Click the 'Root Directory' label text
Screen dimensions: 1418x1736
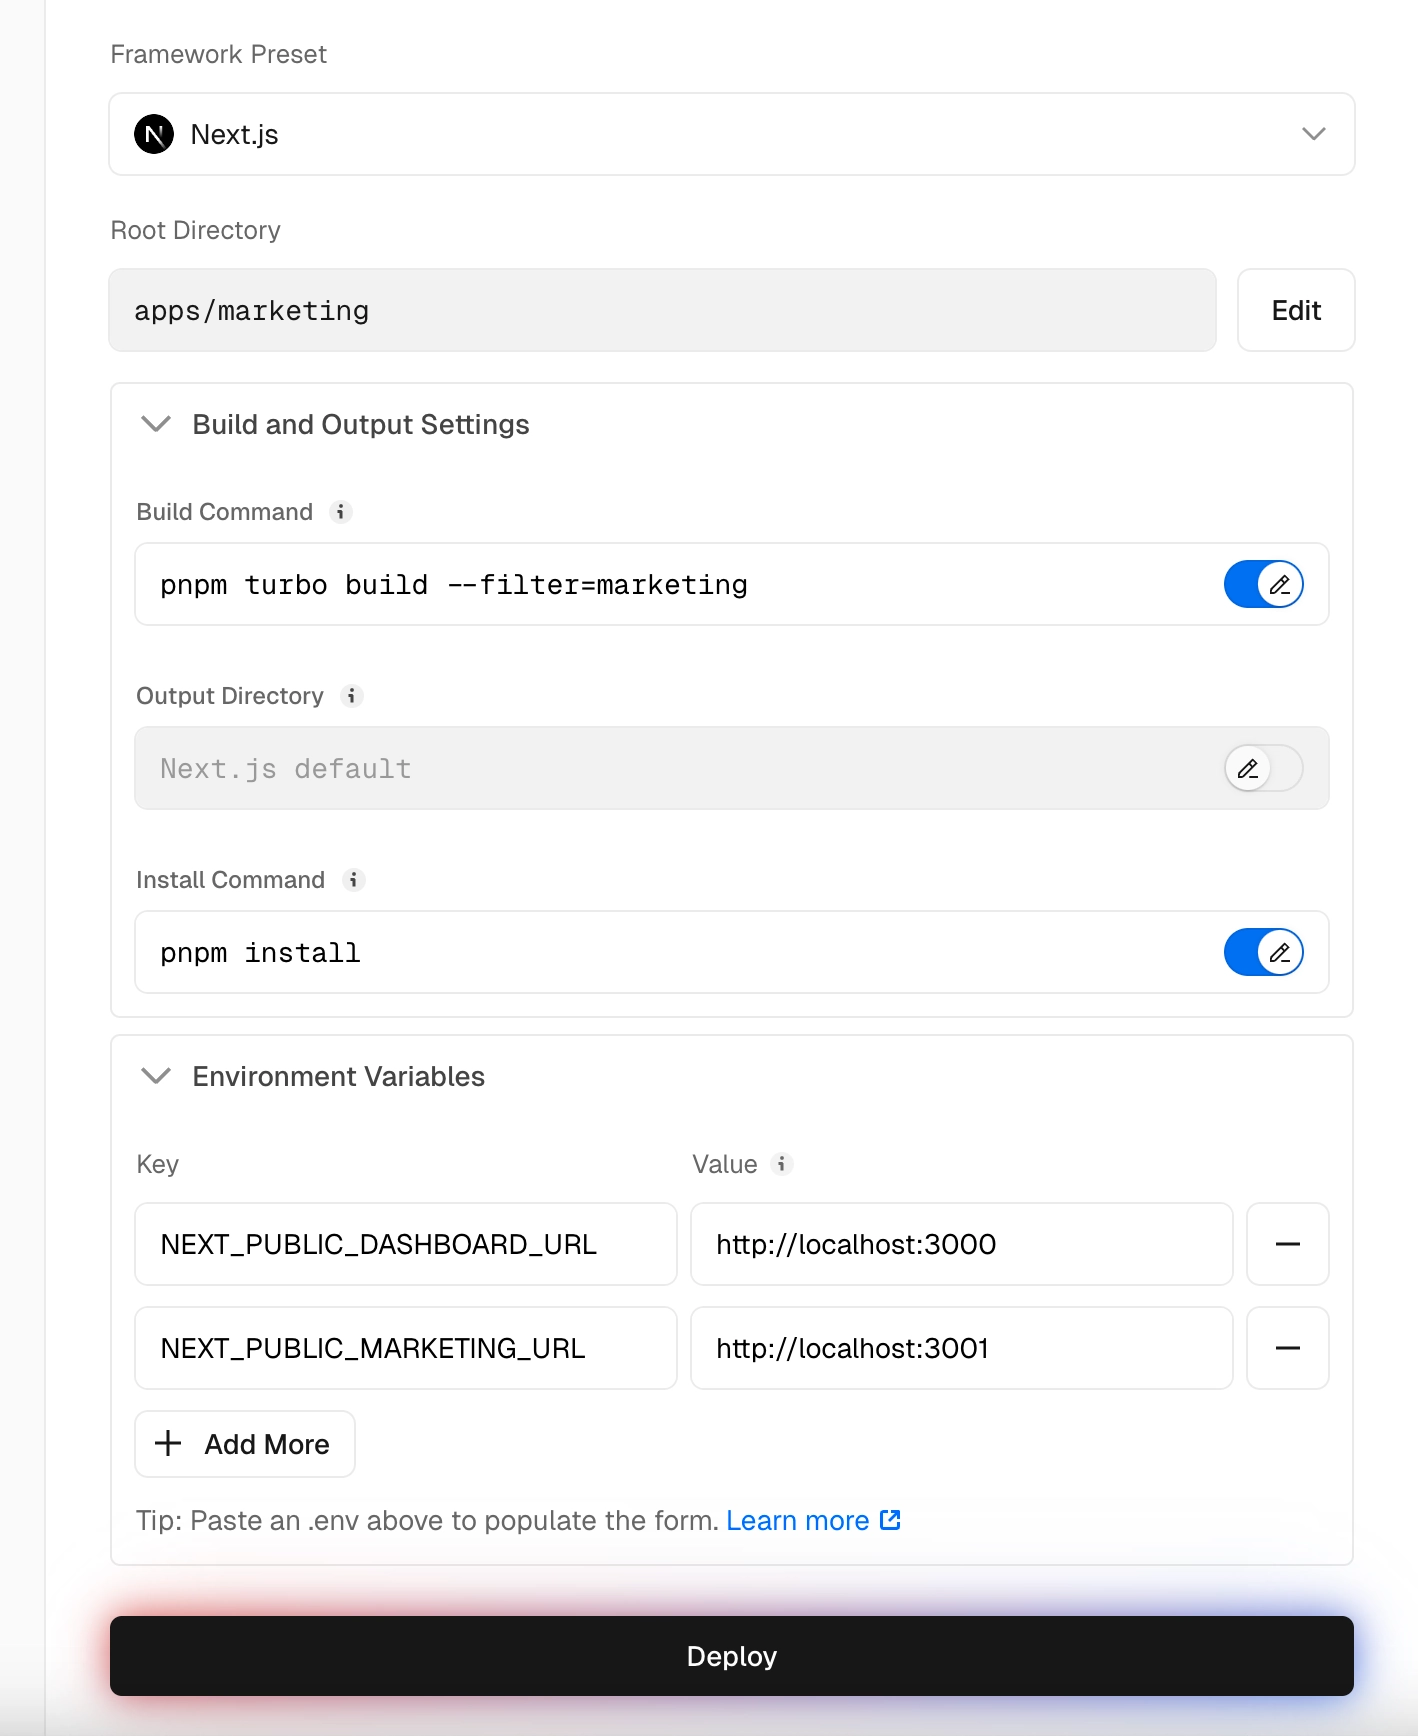coord(196,230)
